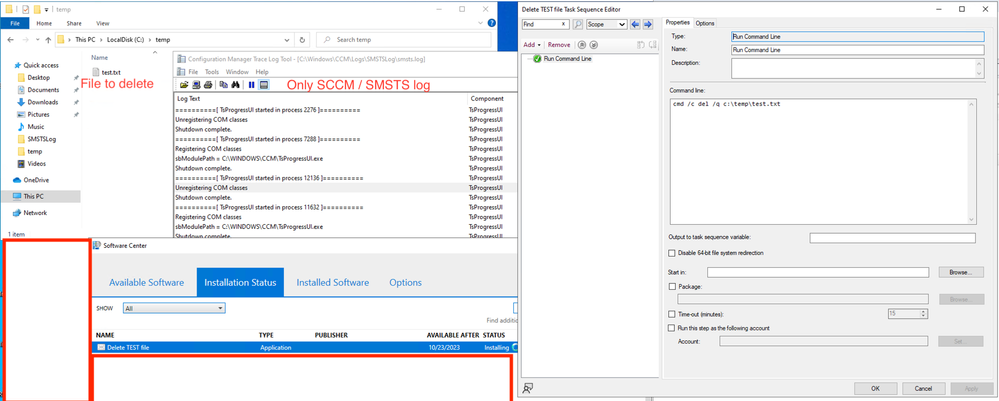This screenshot has width=999, height=401.
Task: Click the blue left arrow Find Previous icon
Action: pos(635,24)
